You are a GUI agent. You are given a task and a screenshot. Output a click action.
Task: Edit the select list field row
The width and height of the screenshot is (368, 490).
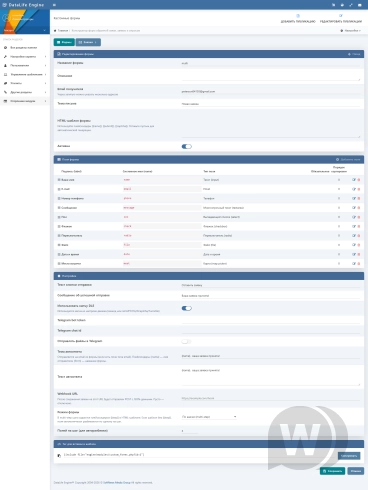pyautogui.click(x=354, y=217)
